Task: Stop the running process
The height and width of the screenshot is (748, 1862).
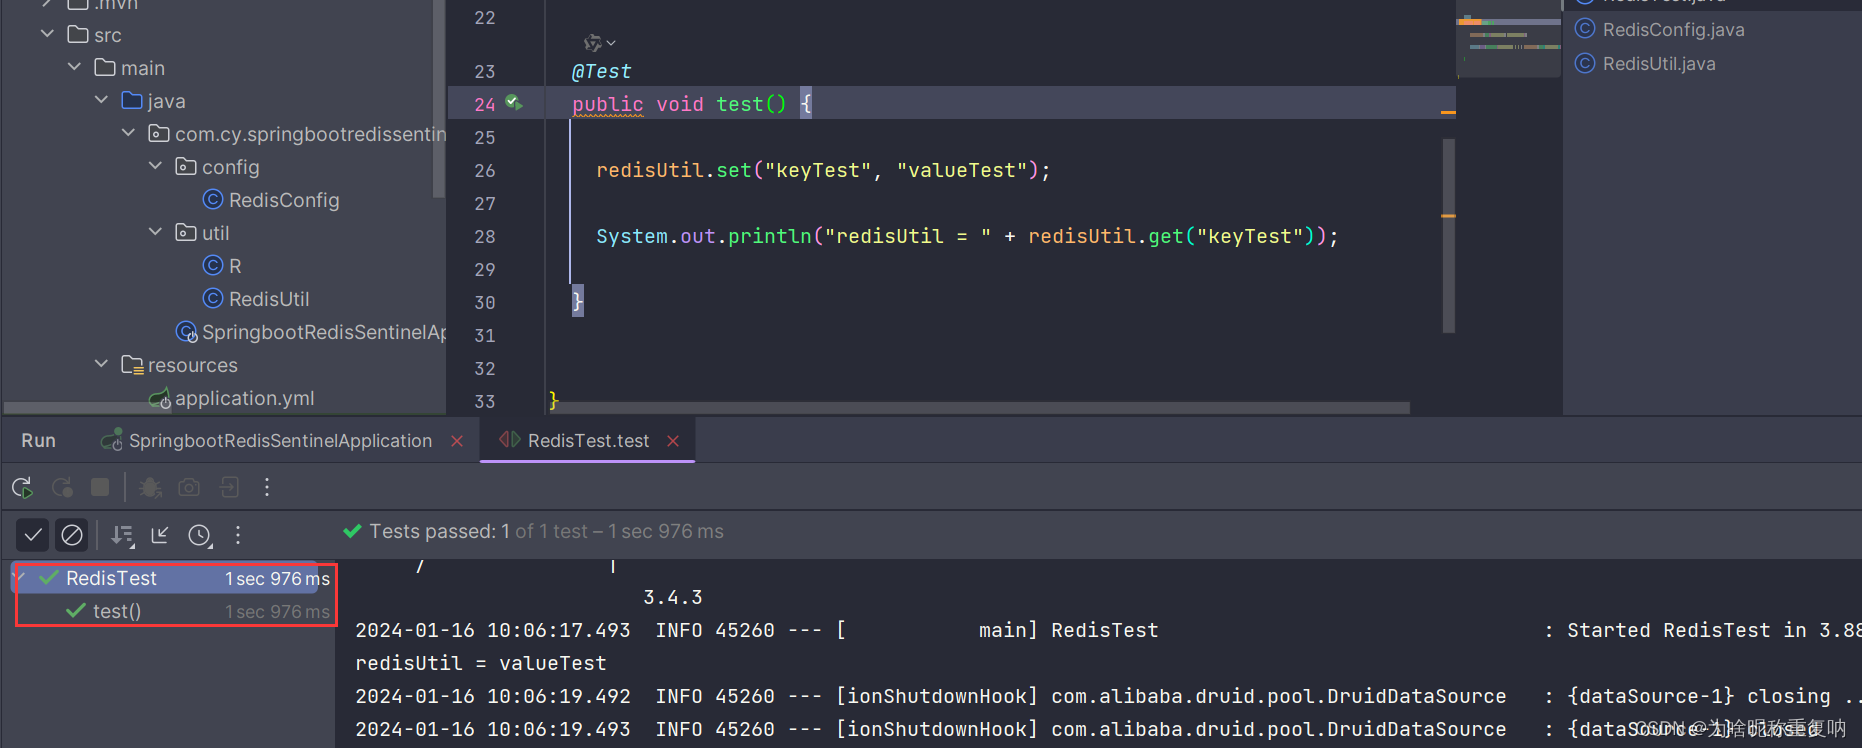Action: coord(100,487)
